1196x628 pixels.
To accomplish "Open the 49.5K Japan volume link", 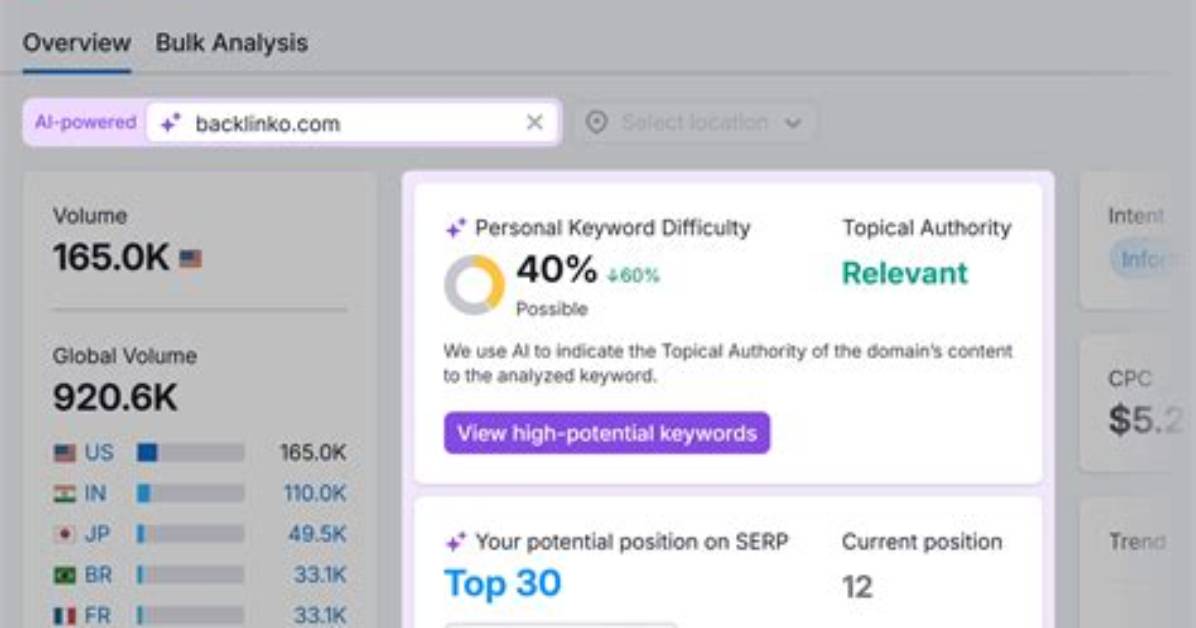I will [x=317, y=533].
